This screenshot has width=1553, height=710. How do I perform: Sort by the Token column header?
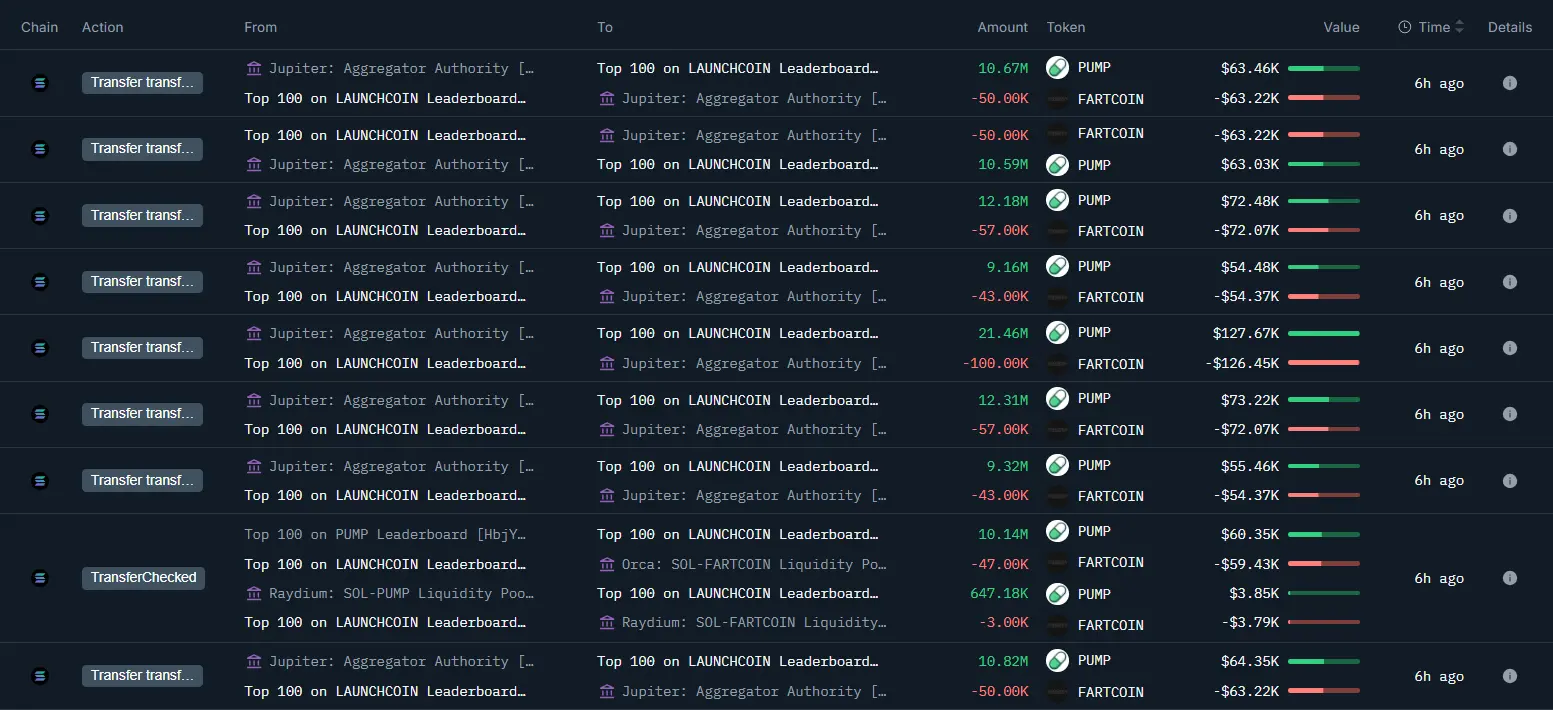1066,27
